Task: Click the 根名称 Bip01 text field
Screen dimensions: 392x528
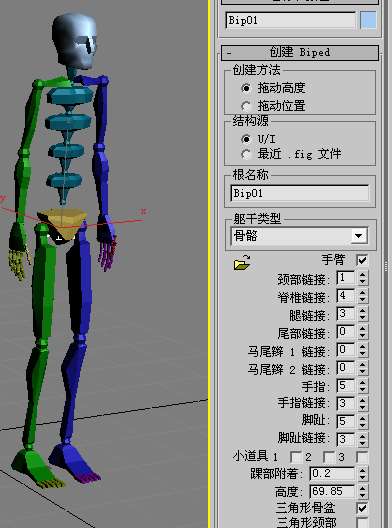Action: click(x=300, y=193)
